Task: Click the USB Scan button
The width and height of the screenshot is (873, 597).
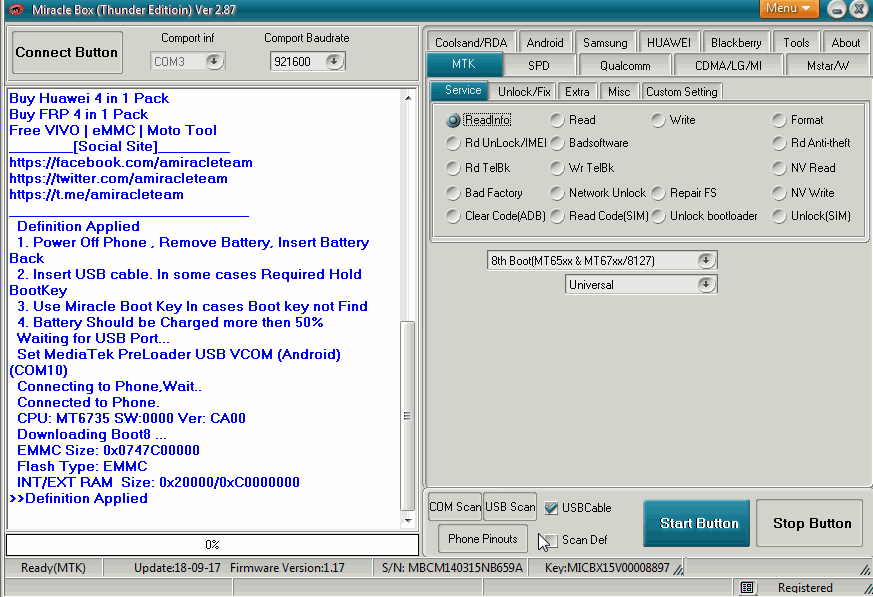Action: 510,507
